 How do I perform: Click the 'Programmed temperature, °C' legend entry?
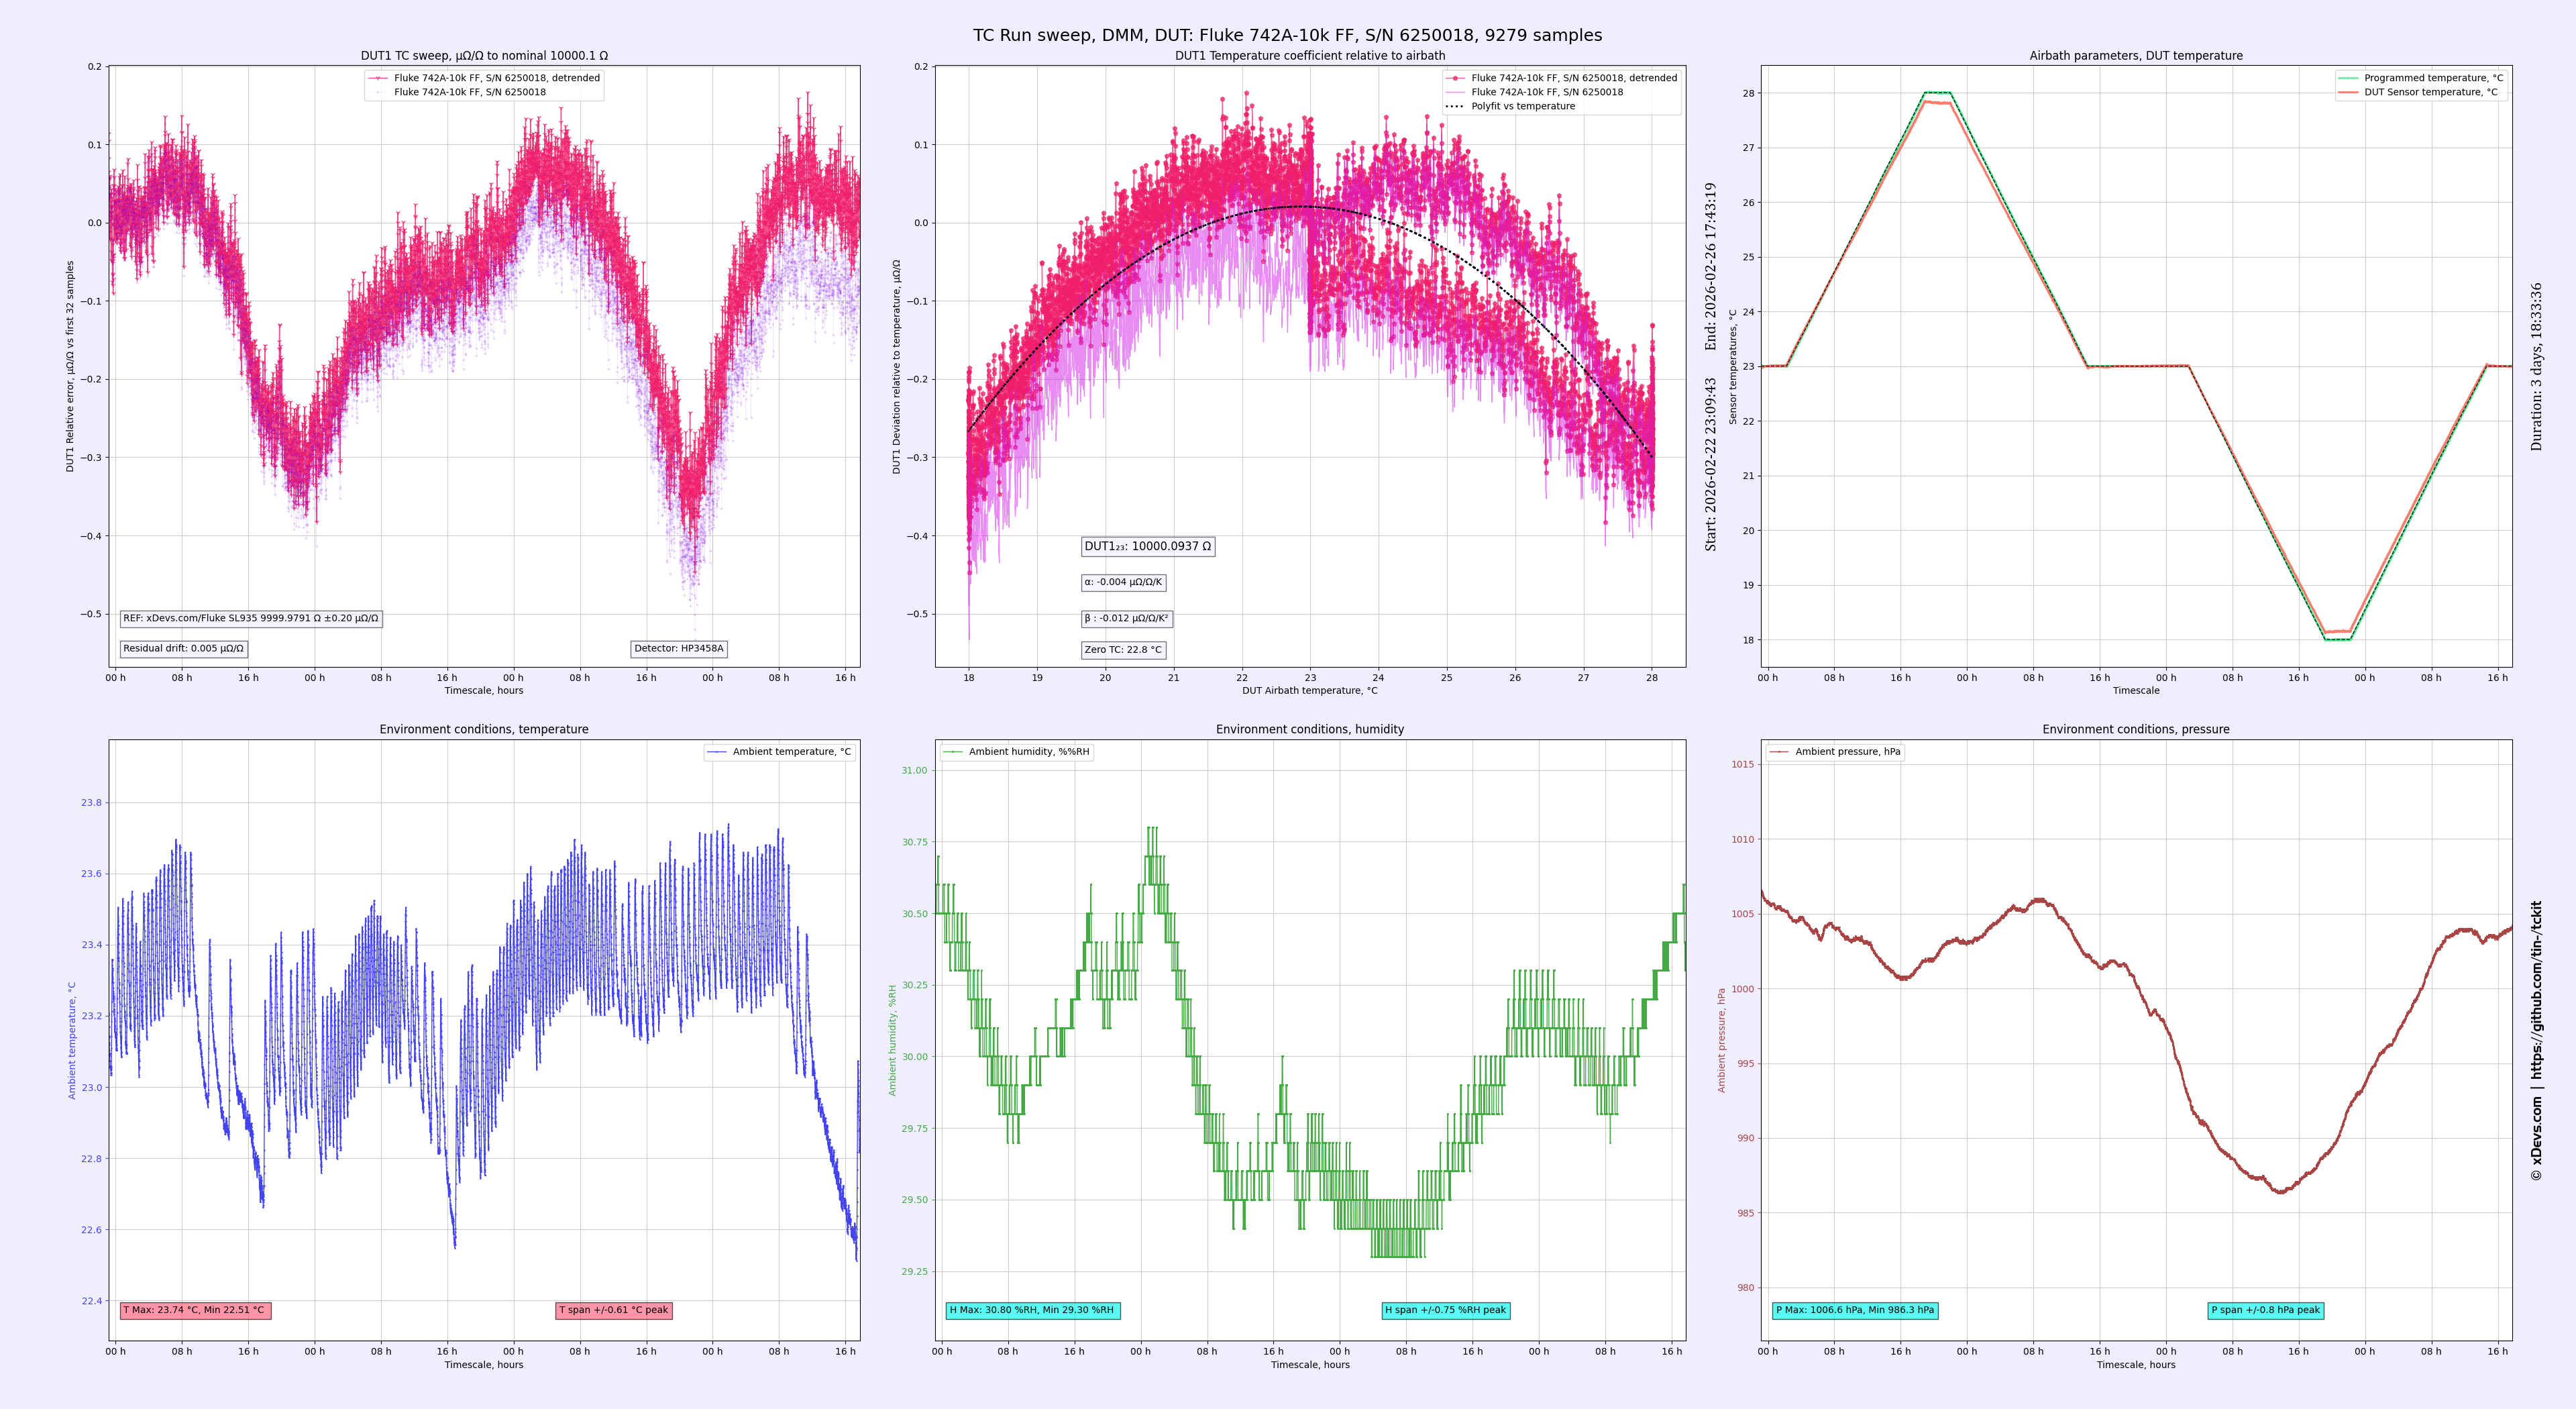[2433, 78]
